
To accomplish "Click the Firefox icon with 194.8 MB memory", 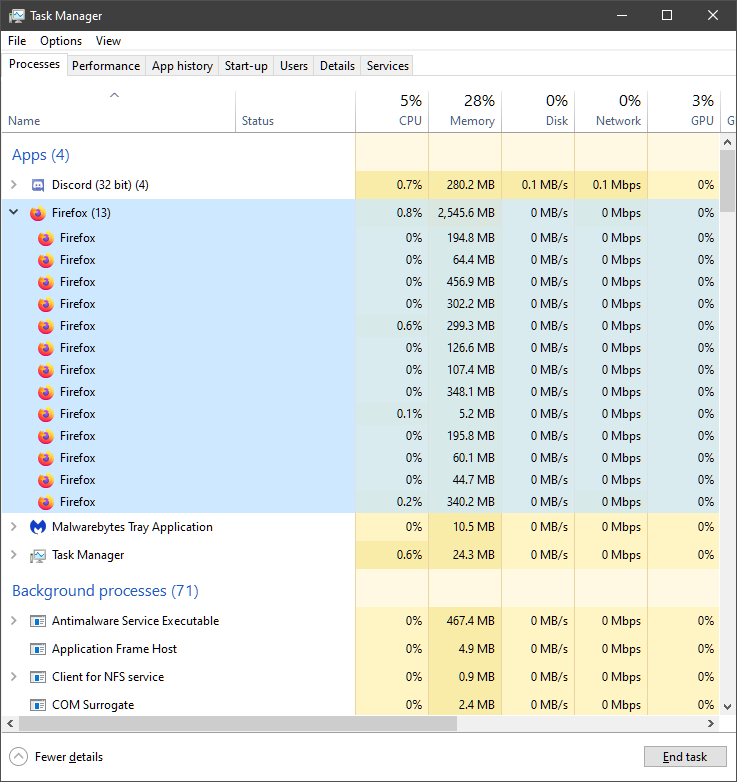I will click(46, 238).
